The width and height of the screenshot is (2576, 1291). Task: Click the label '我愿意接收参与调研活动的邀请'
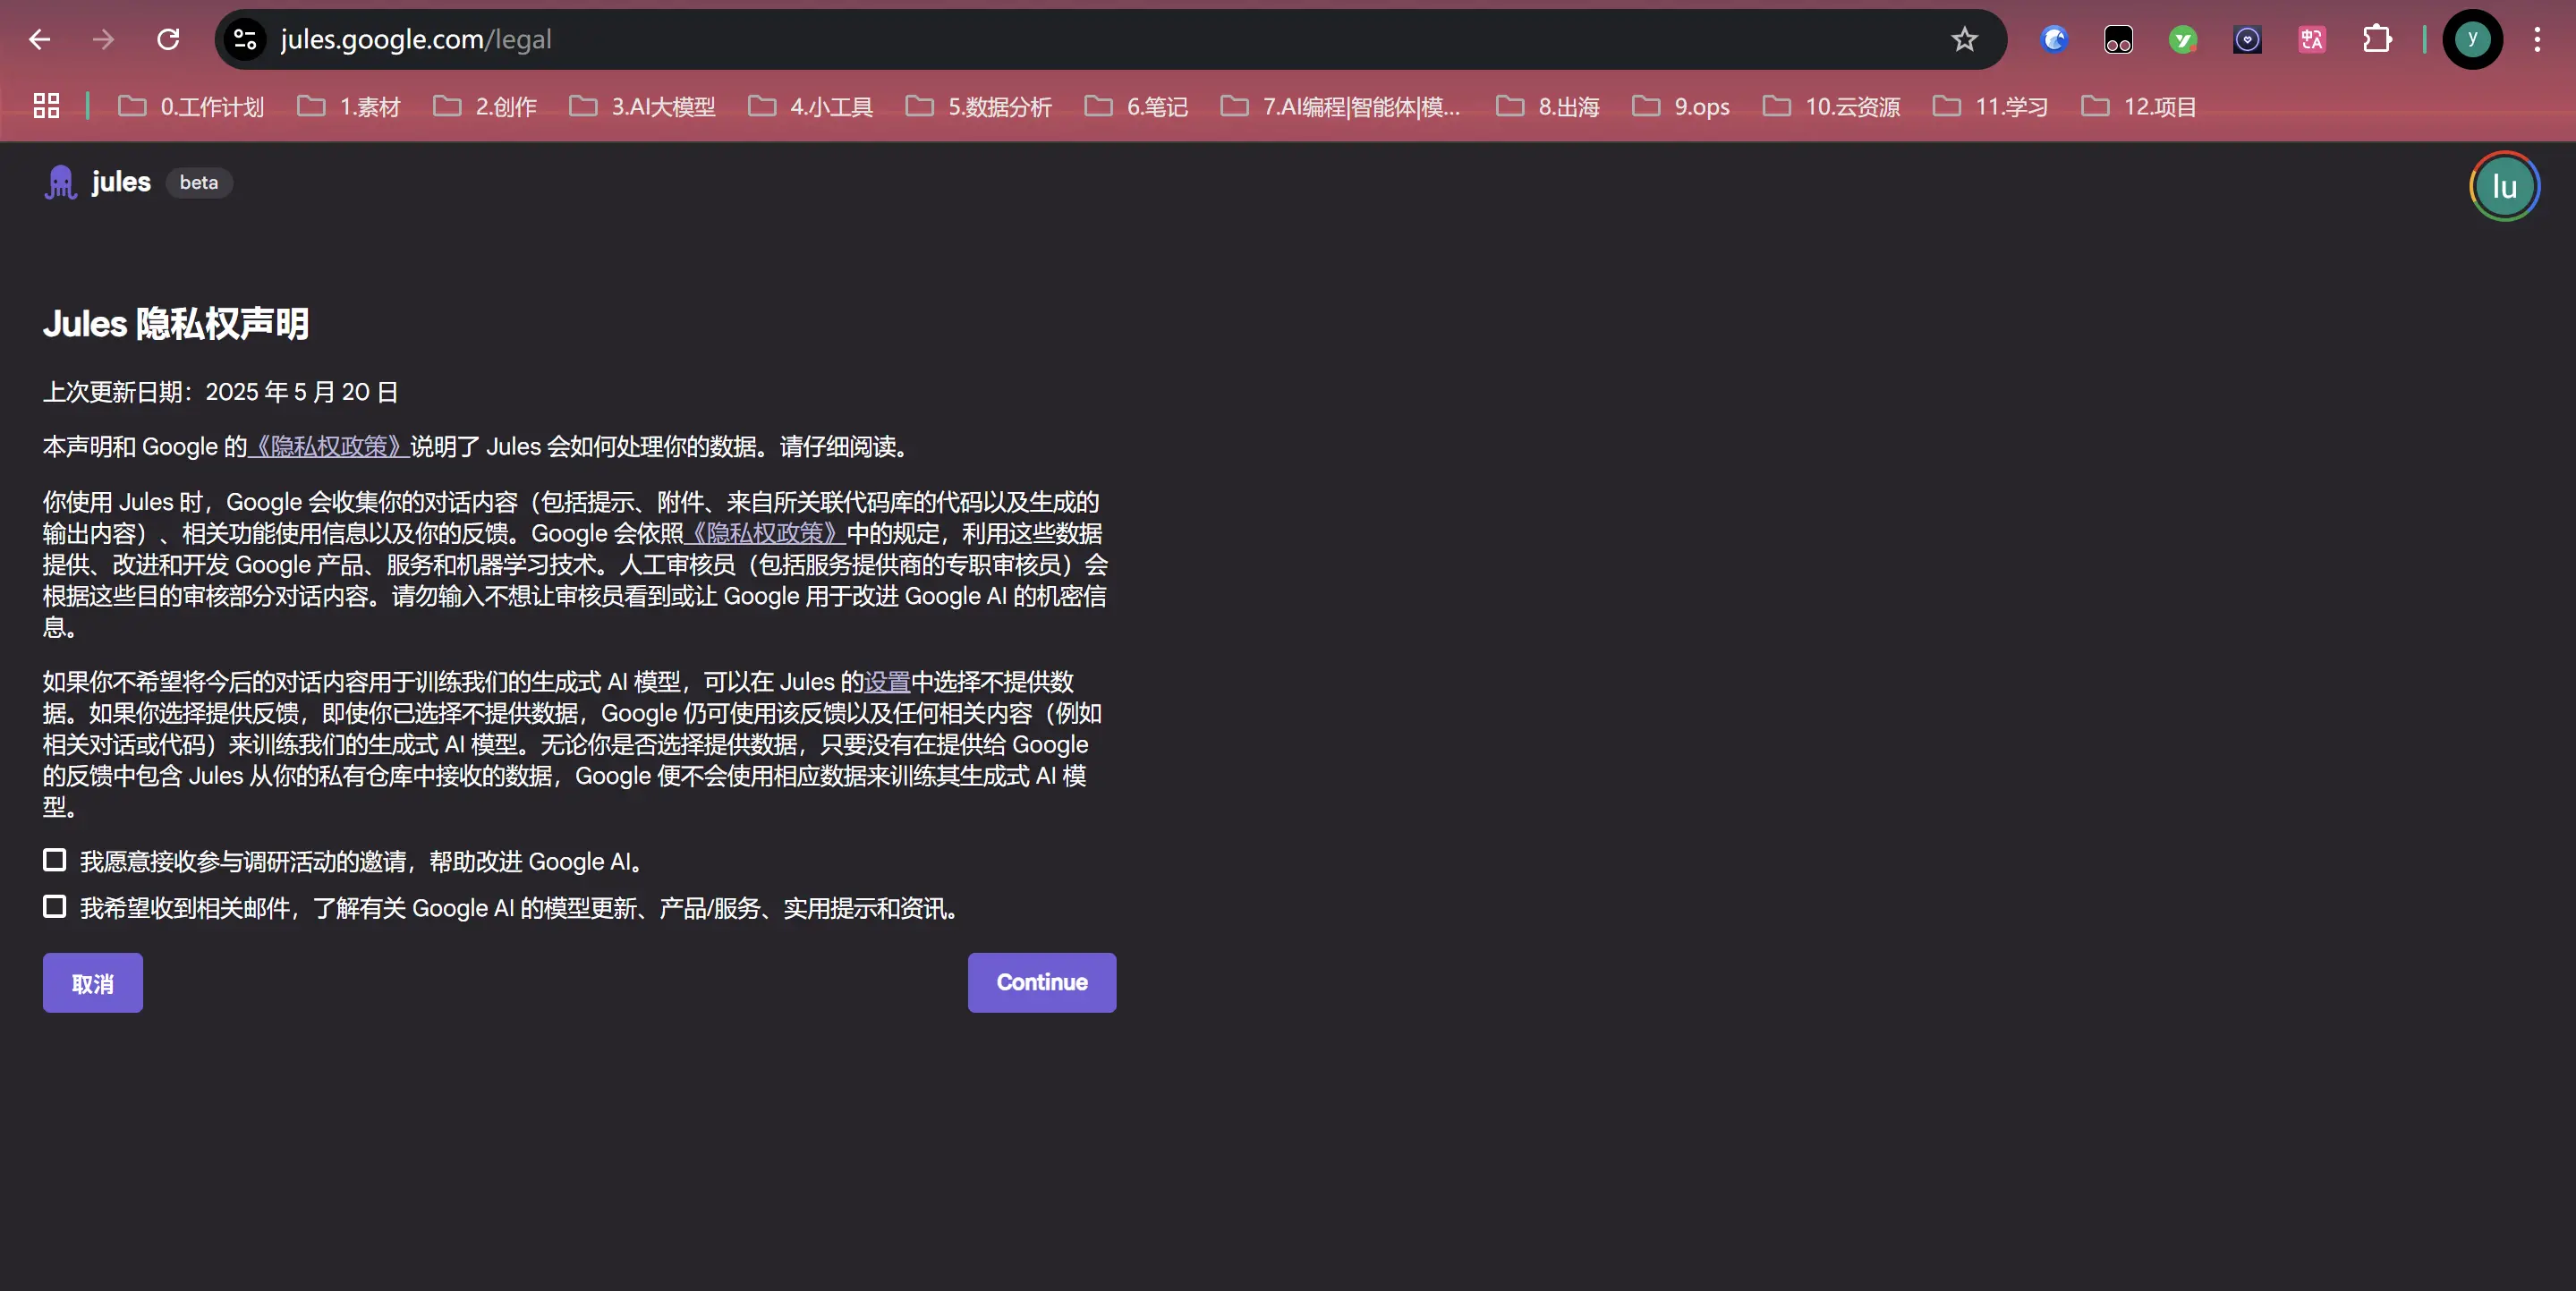243,861
